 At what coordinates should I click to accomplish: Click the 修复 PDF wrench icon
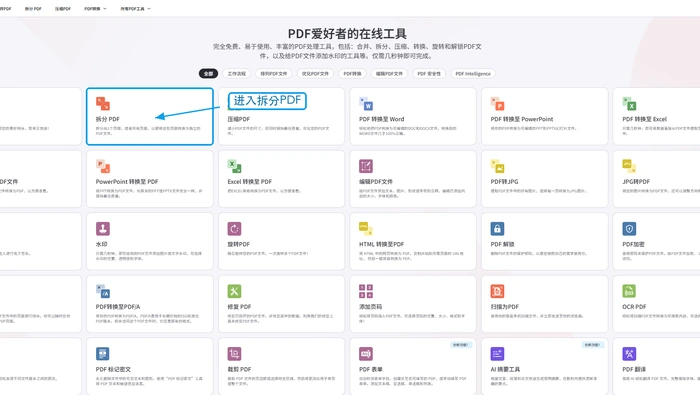pos(234,291)
